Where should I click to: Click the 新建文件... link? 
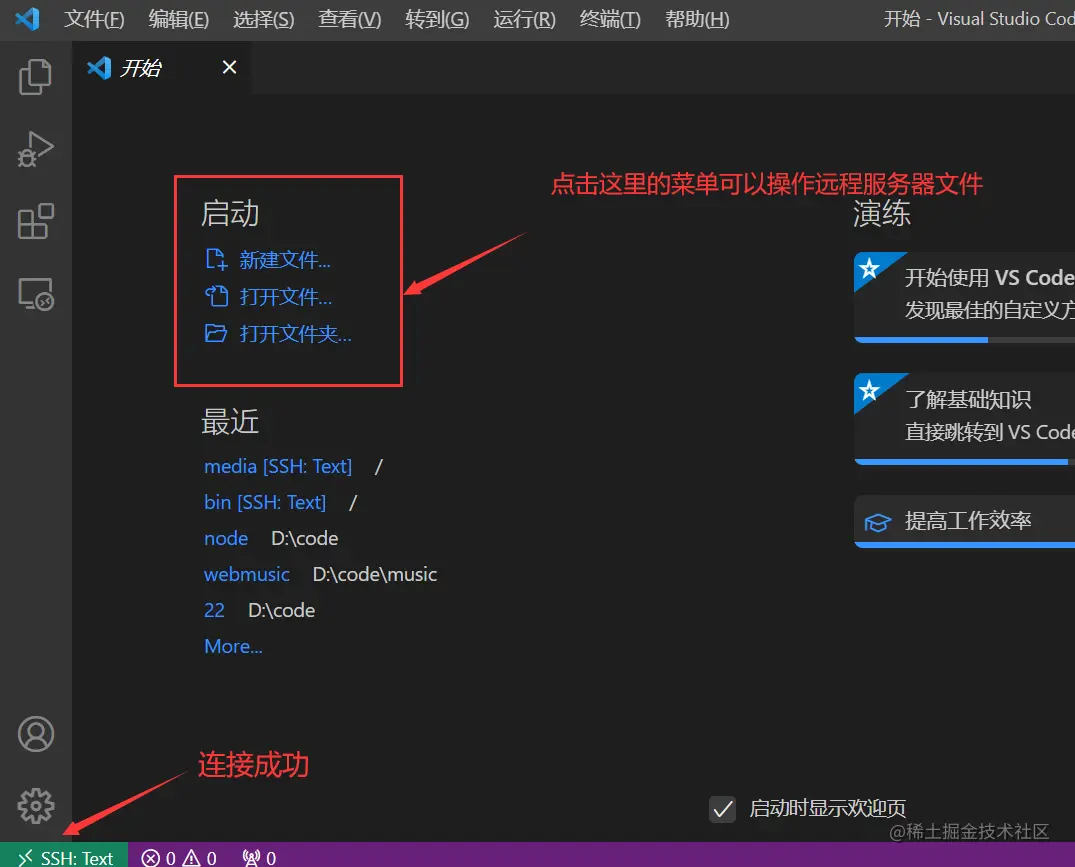click(285, 260)
